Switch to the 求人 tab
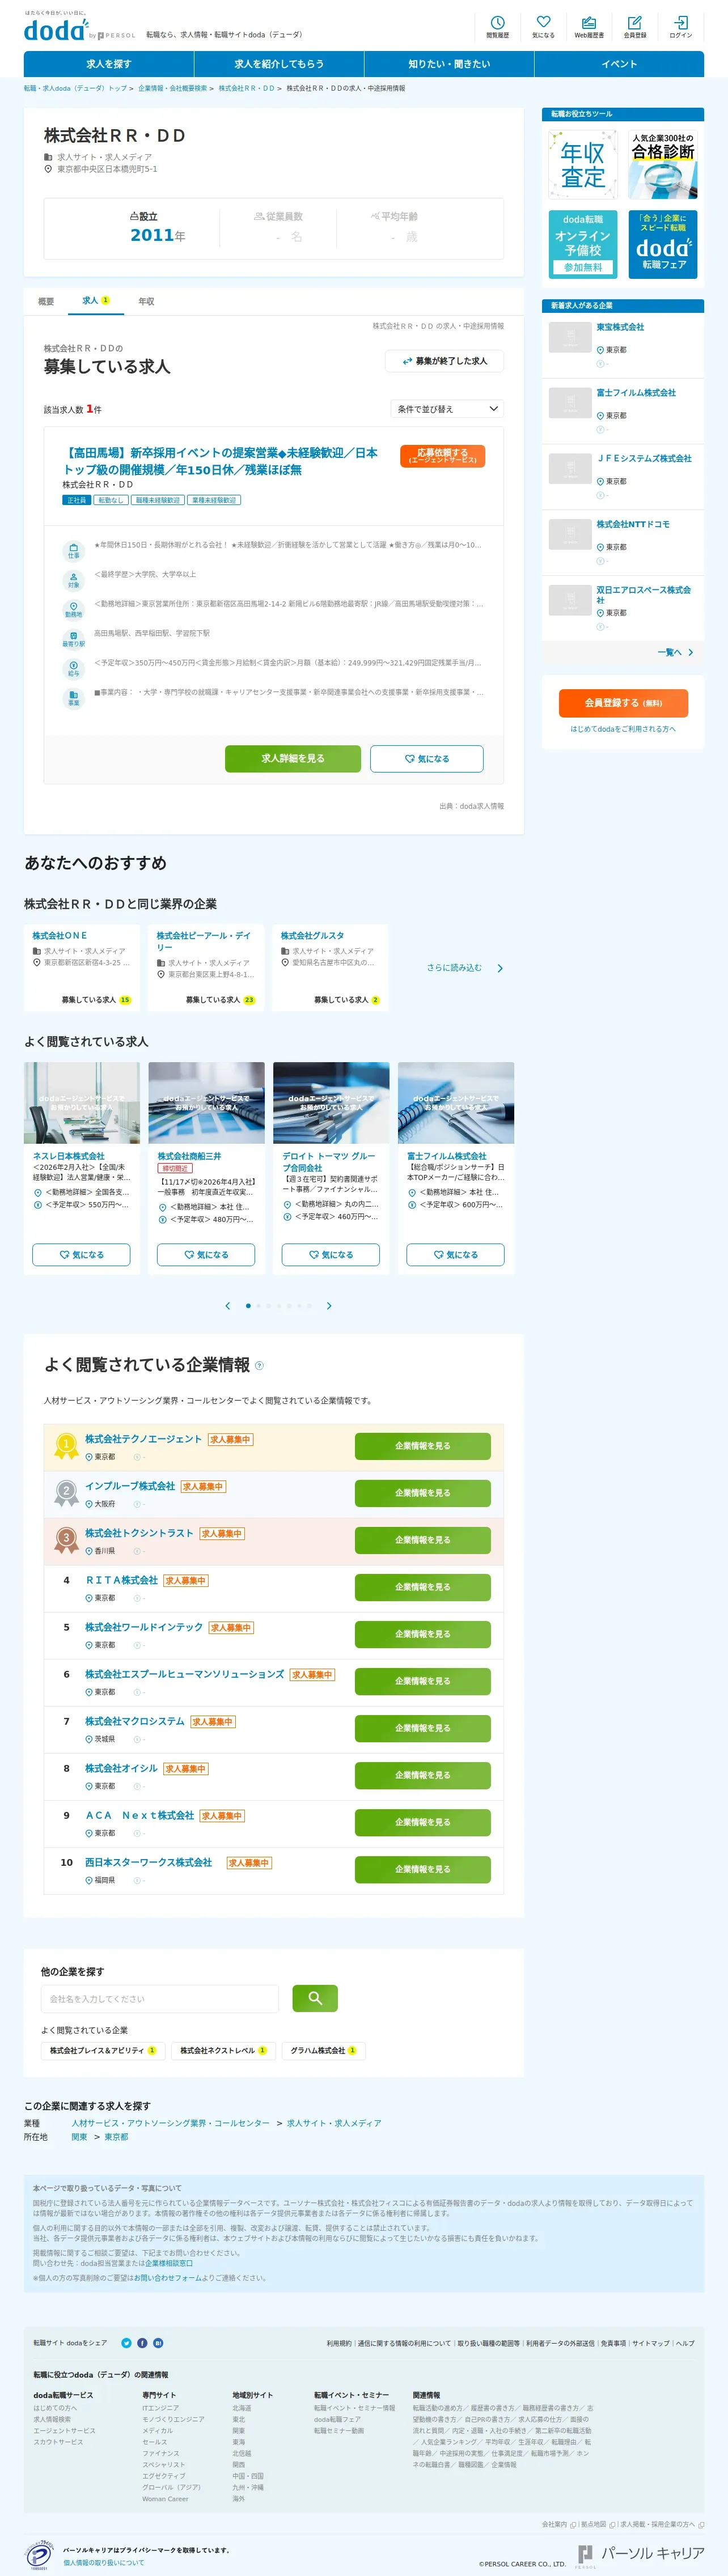728x2576 pixels. point(96,301)
